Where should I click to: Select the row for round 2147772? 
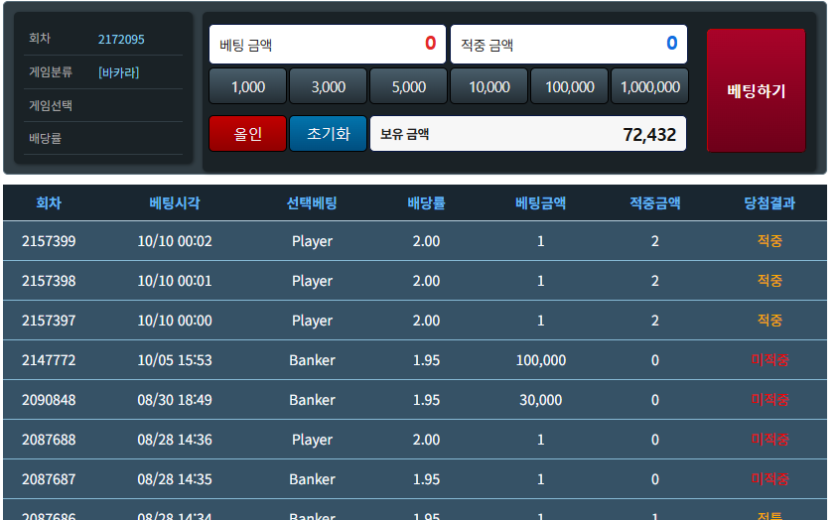click(x=415, y=360)
